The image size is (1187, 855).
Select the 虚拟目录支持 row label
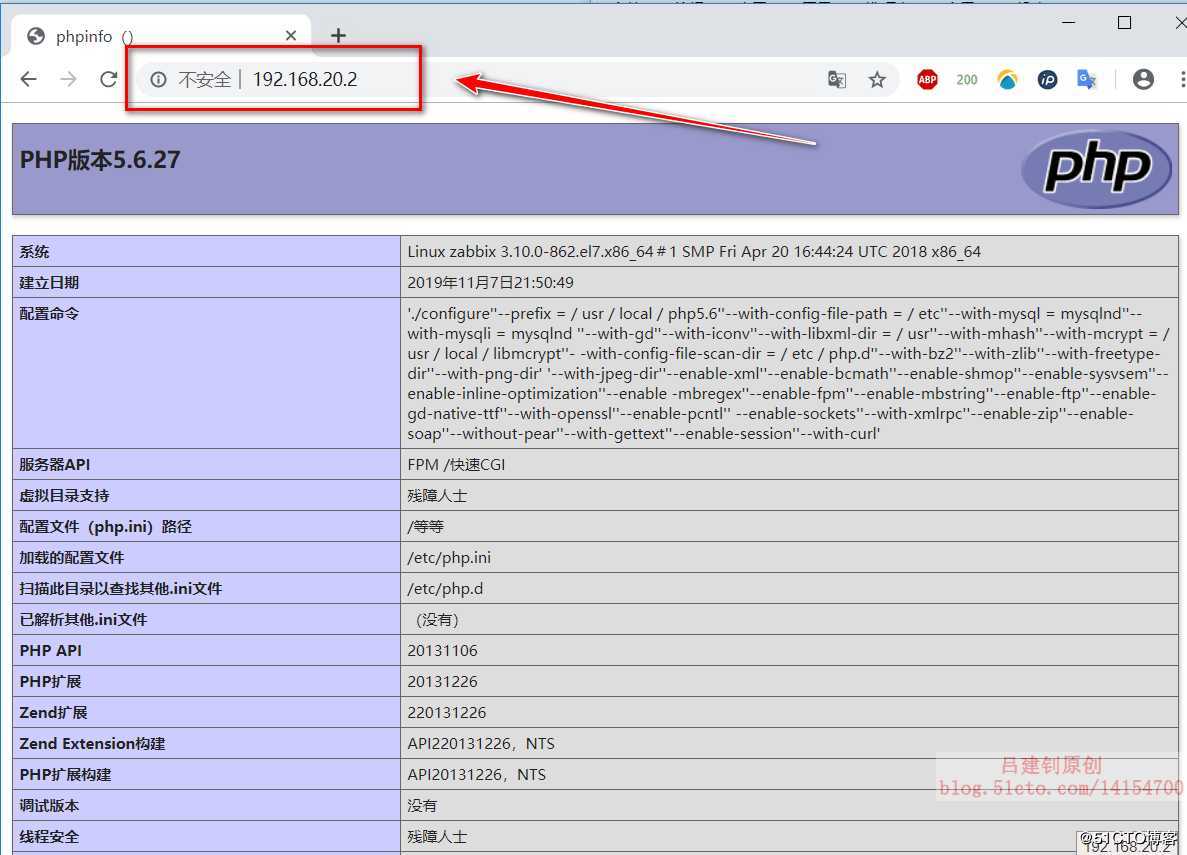pos(64,495)
